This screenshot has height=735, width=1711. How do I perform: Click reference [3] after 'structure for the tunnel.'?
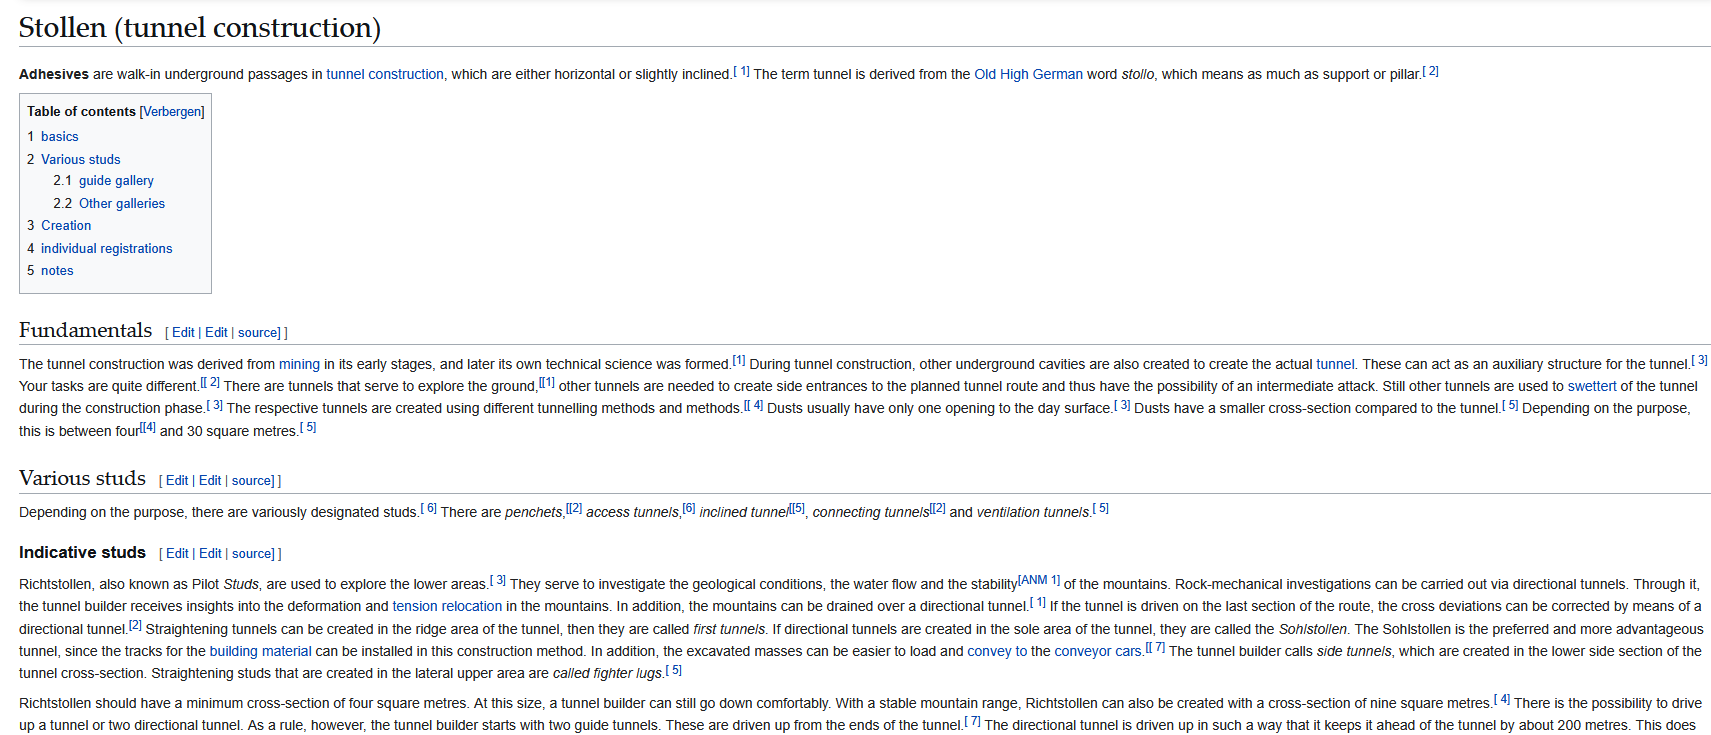coord(1699,361)
